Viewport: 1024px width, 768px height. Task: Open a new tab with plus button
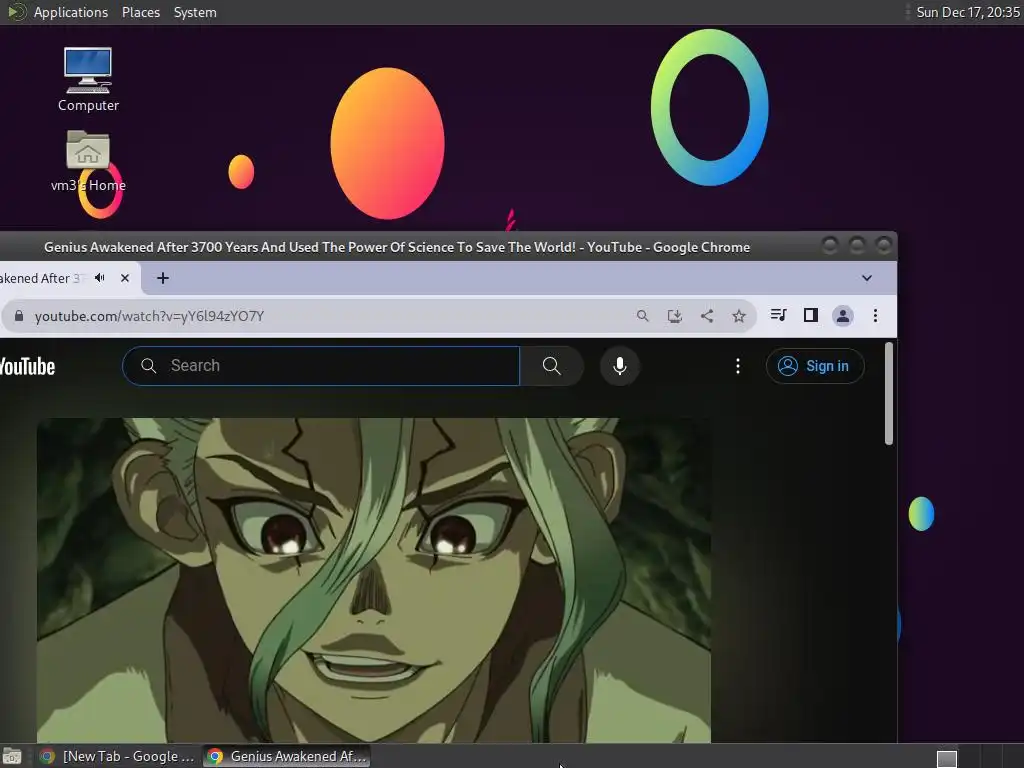click(x=163, y=278)
